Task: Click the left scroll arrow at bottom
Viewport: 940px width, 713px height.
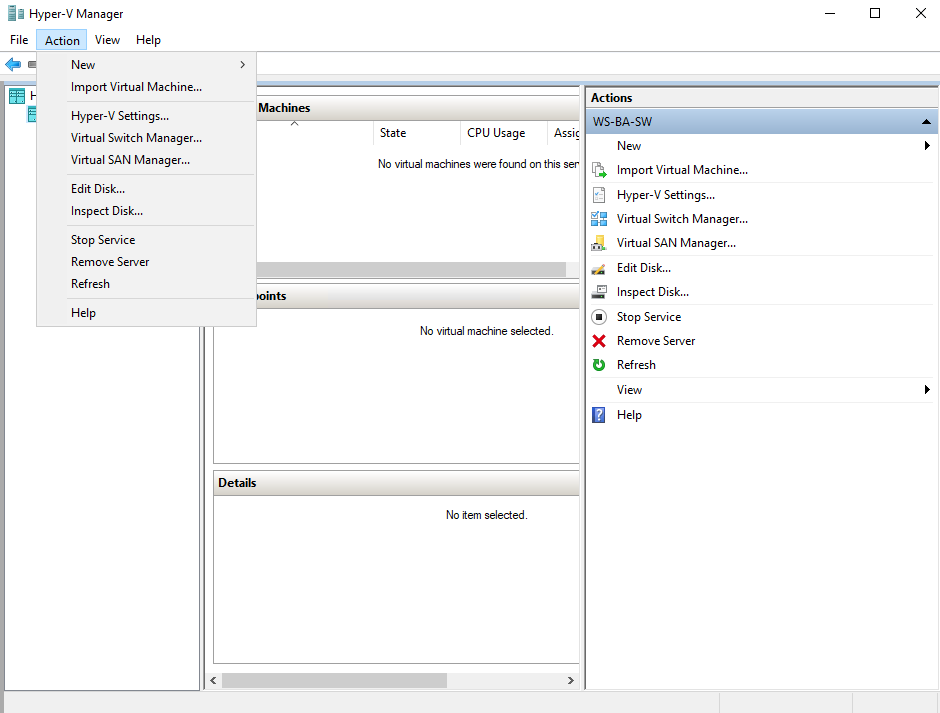Action: click(x=213, y=681)
